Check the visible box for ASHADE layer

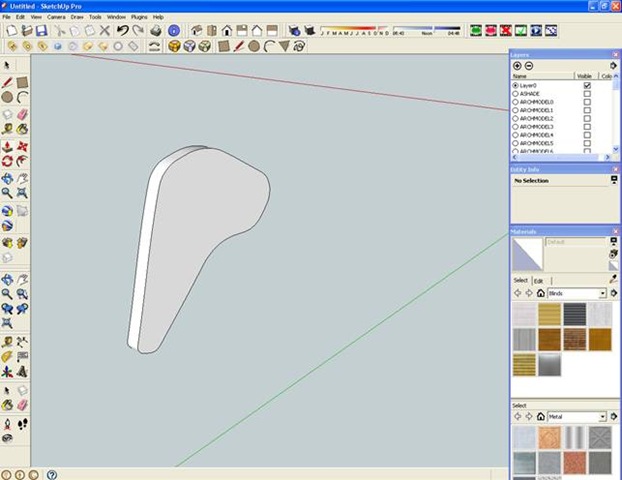[x=587, y=94]
